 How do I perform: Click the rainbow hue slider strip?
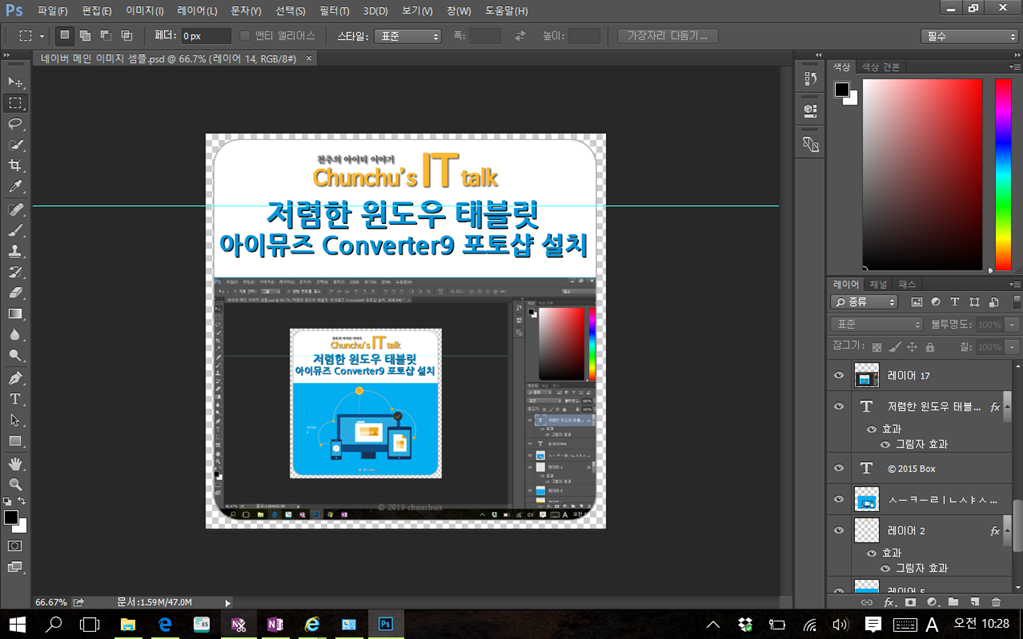[1003, 174]
